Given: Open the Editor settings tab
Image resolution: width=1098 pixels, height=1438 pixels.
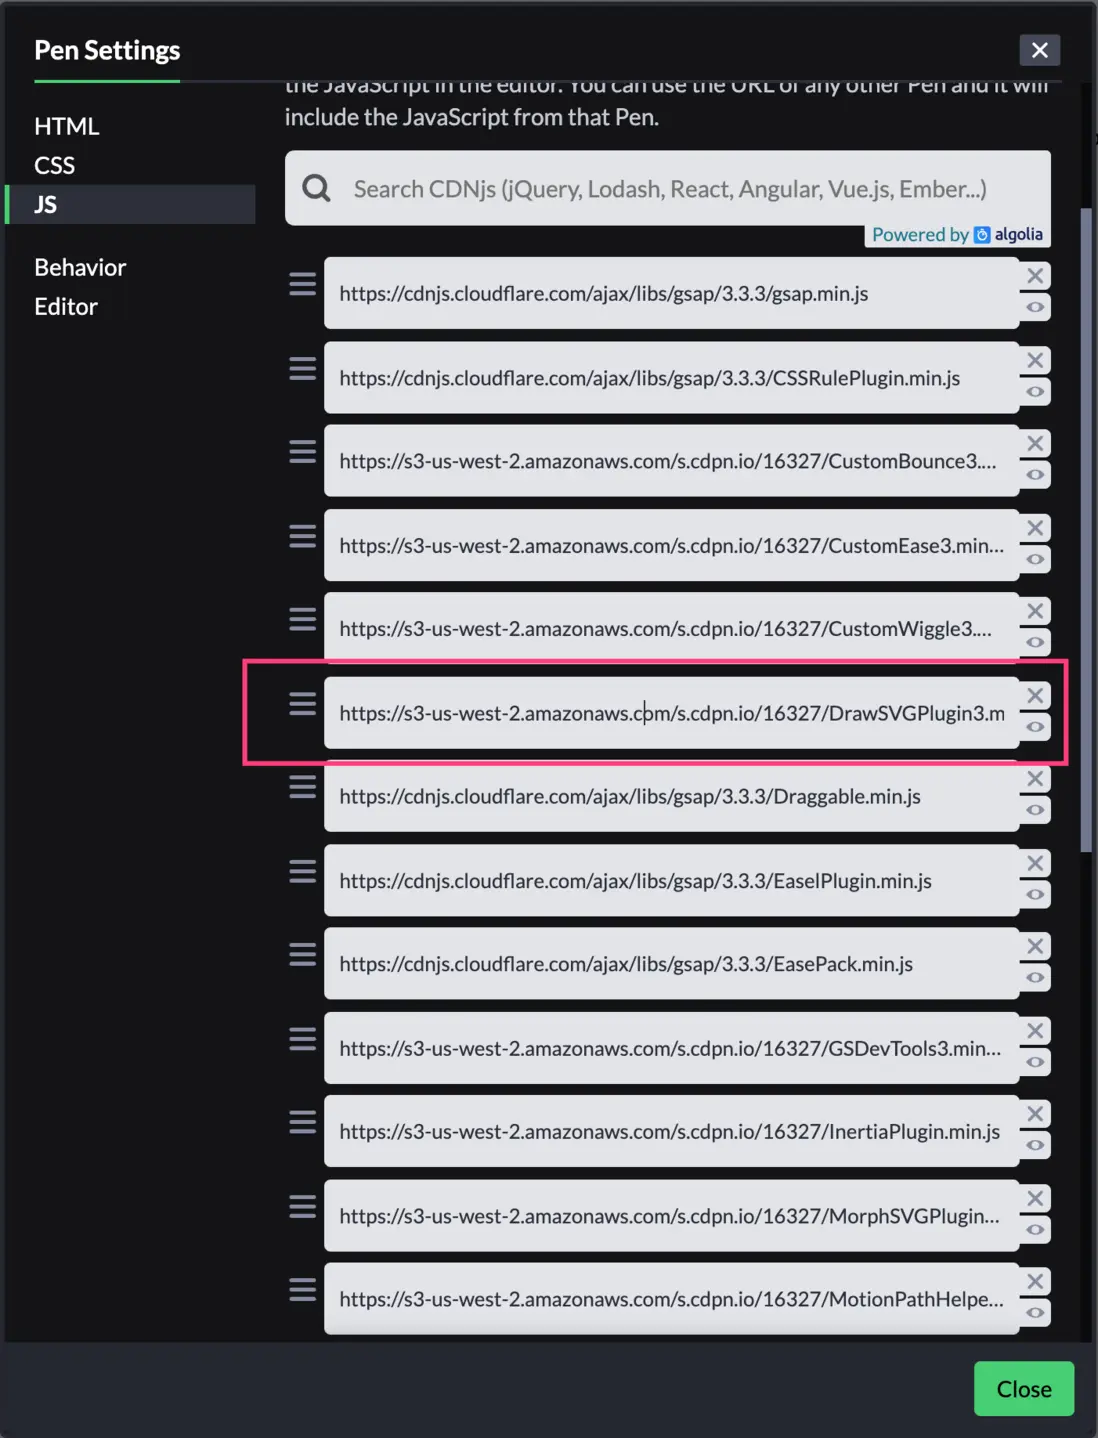Looking at the screenshot, I should (66, 306).
